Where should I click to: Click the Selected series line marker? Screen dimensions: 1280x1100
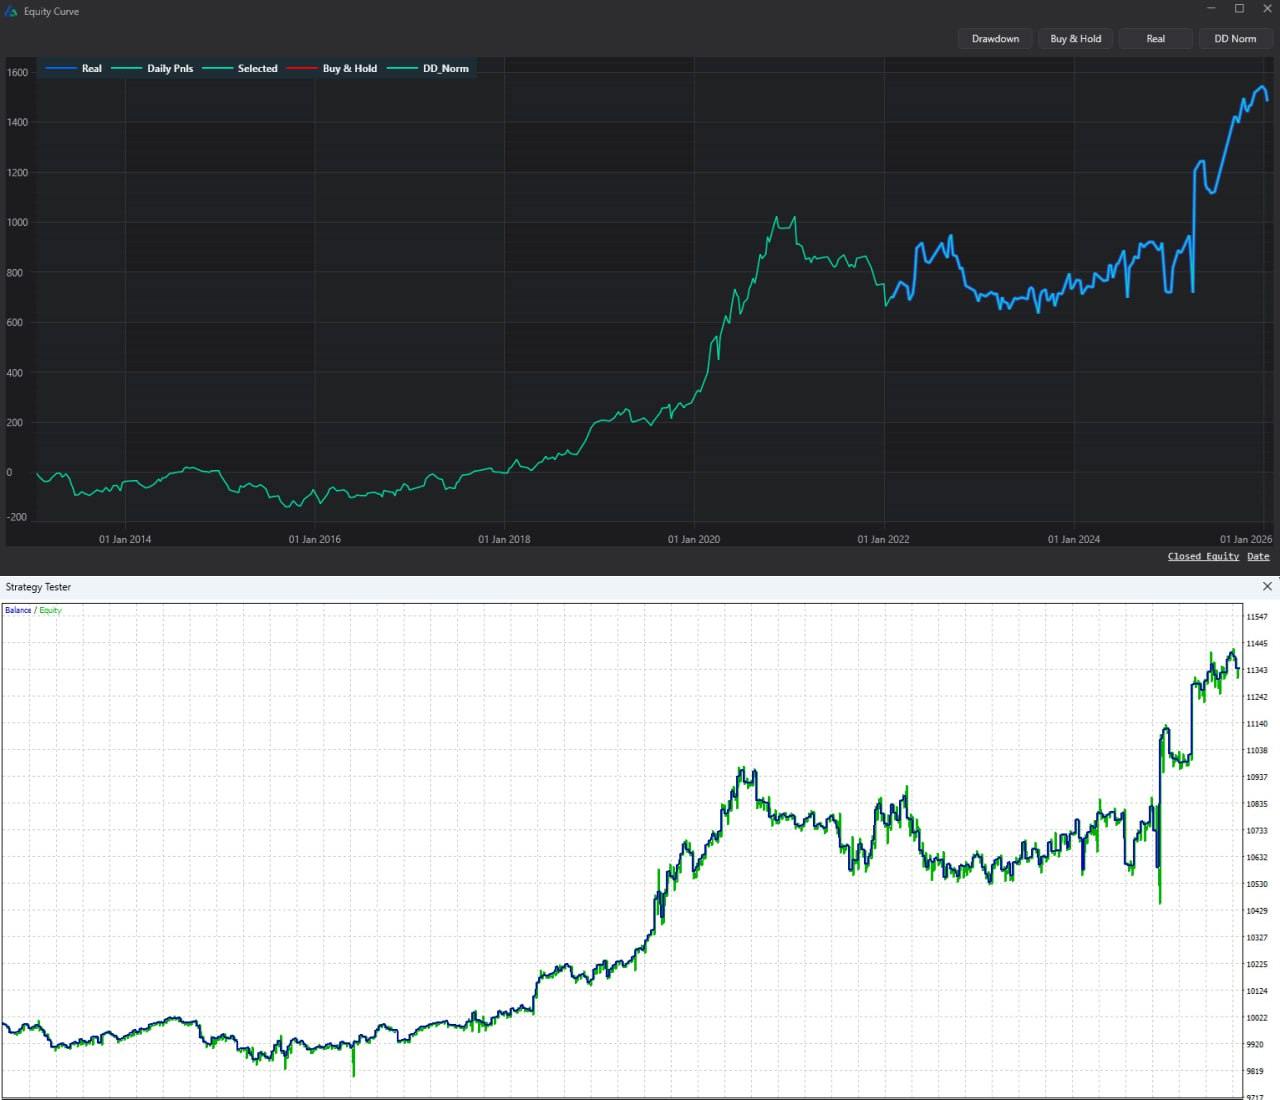click(x=218, y=68)
